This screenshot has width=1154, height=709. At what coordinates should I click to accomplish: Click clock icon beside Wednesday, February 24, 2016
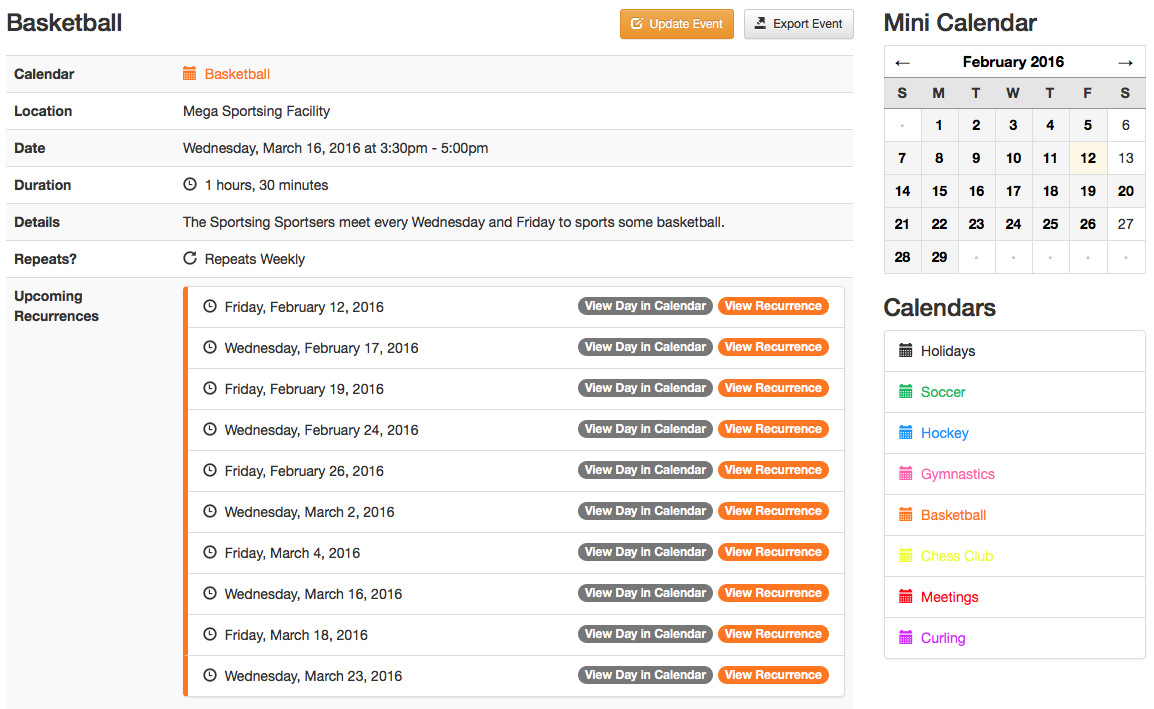[210, 429]
